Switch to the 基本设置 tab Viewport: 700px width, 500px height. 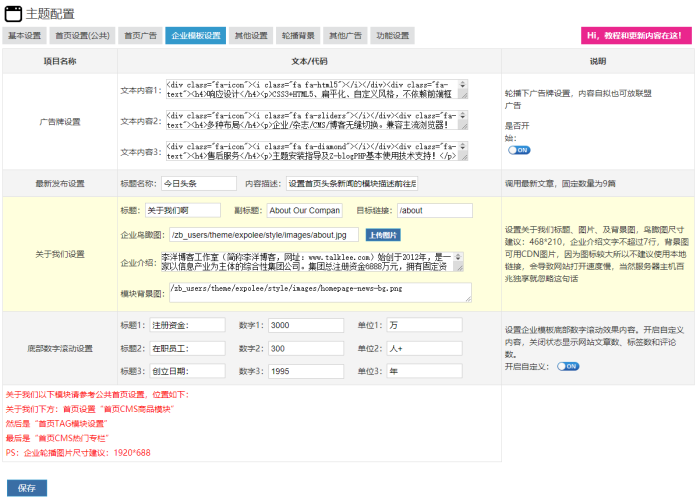[x=25, y=36]
